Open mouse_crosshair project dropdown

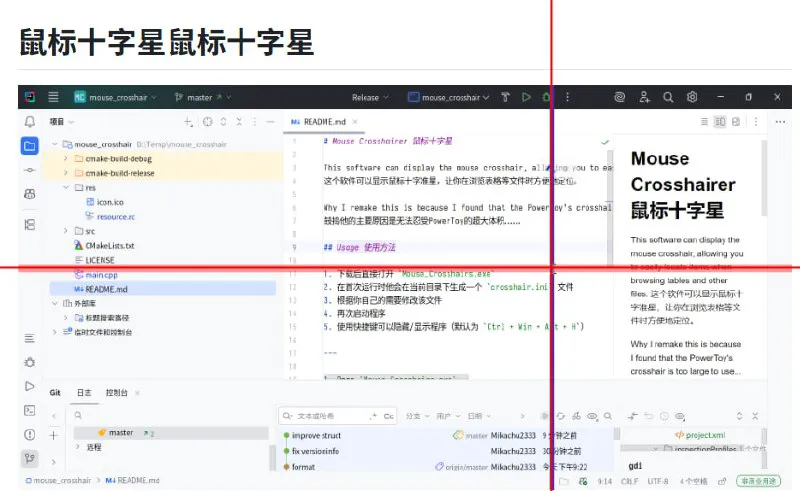click(116, 97)
